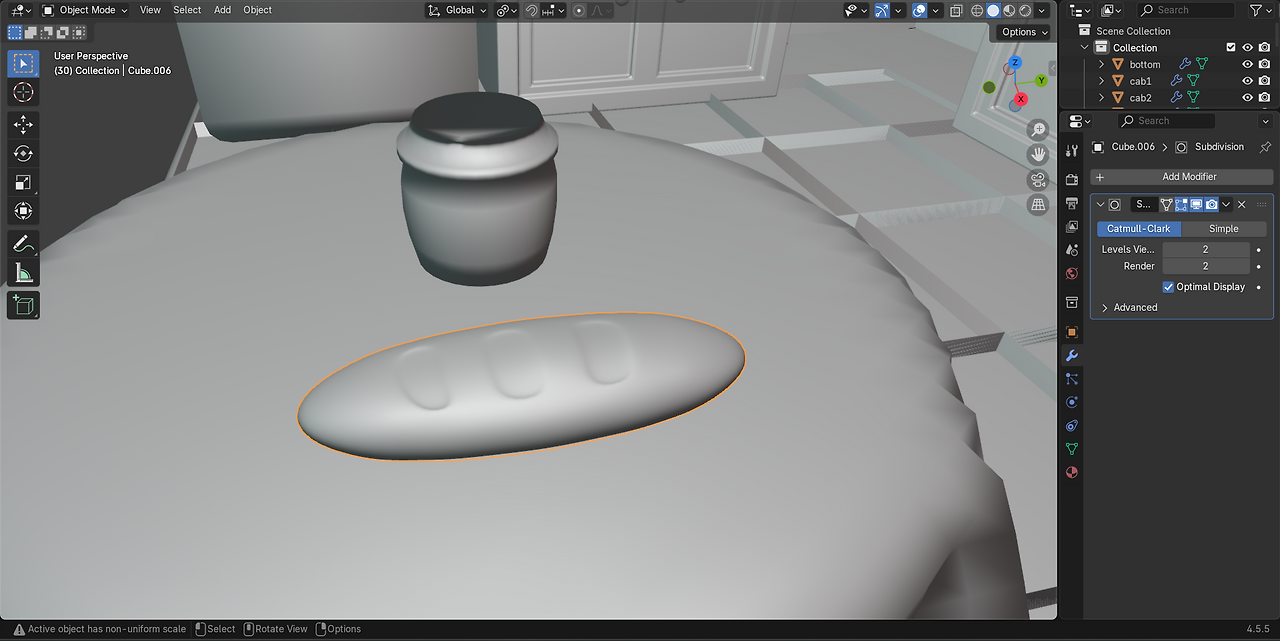
Task: Collapse the Collection in outliner
Action: pos(1085,47)
